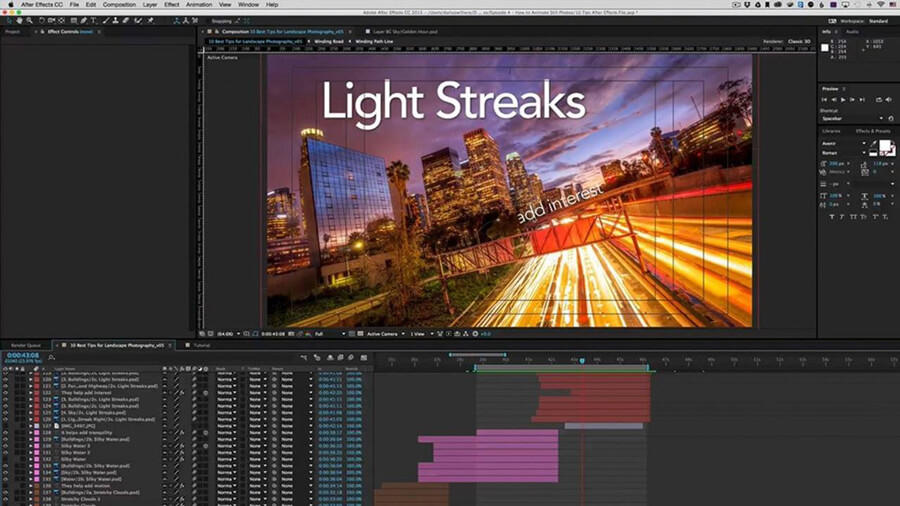Click the Play button in Preview panel
Viewport: 900px width, 506px height.
click(x=843, y=100)
